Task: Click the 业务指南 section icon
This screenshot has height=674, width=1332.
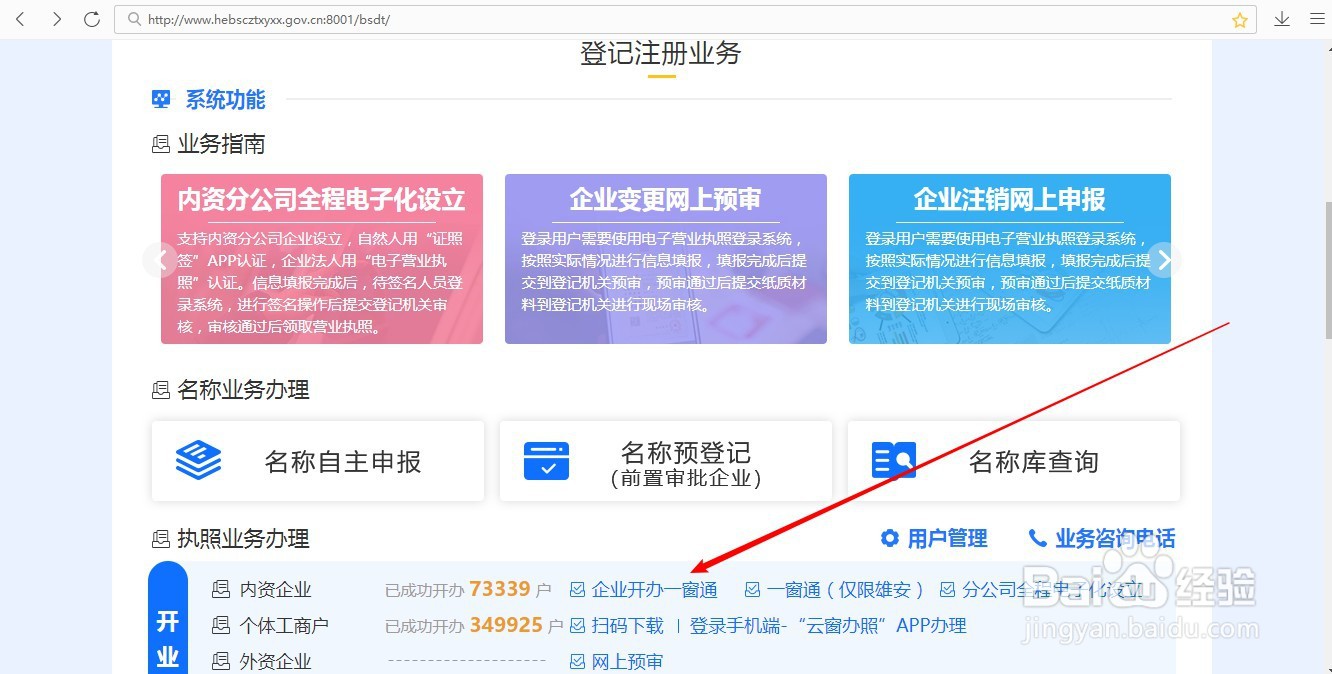Action: pos(162,144)
